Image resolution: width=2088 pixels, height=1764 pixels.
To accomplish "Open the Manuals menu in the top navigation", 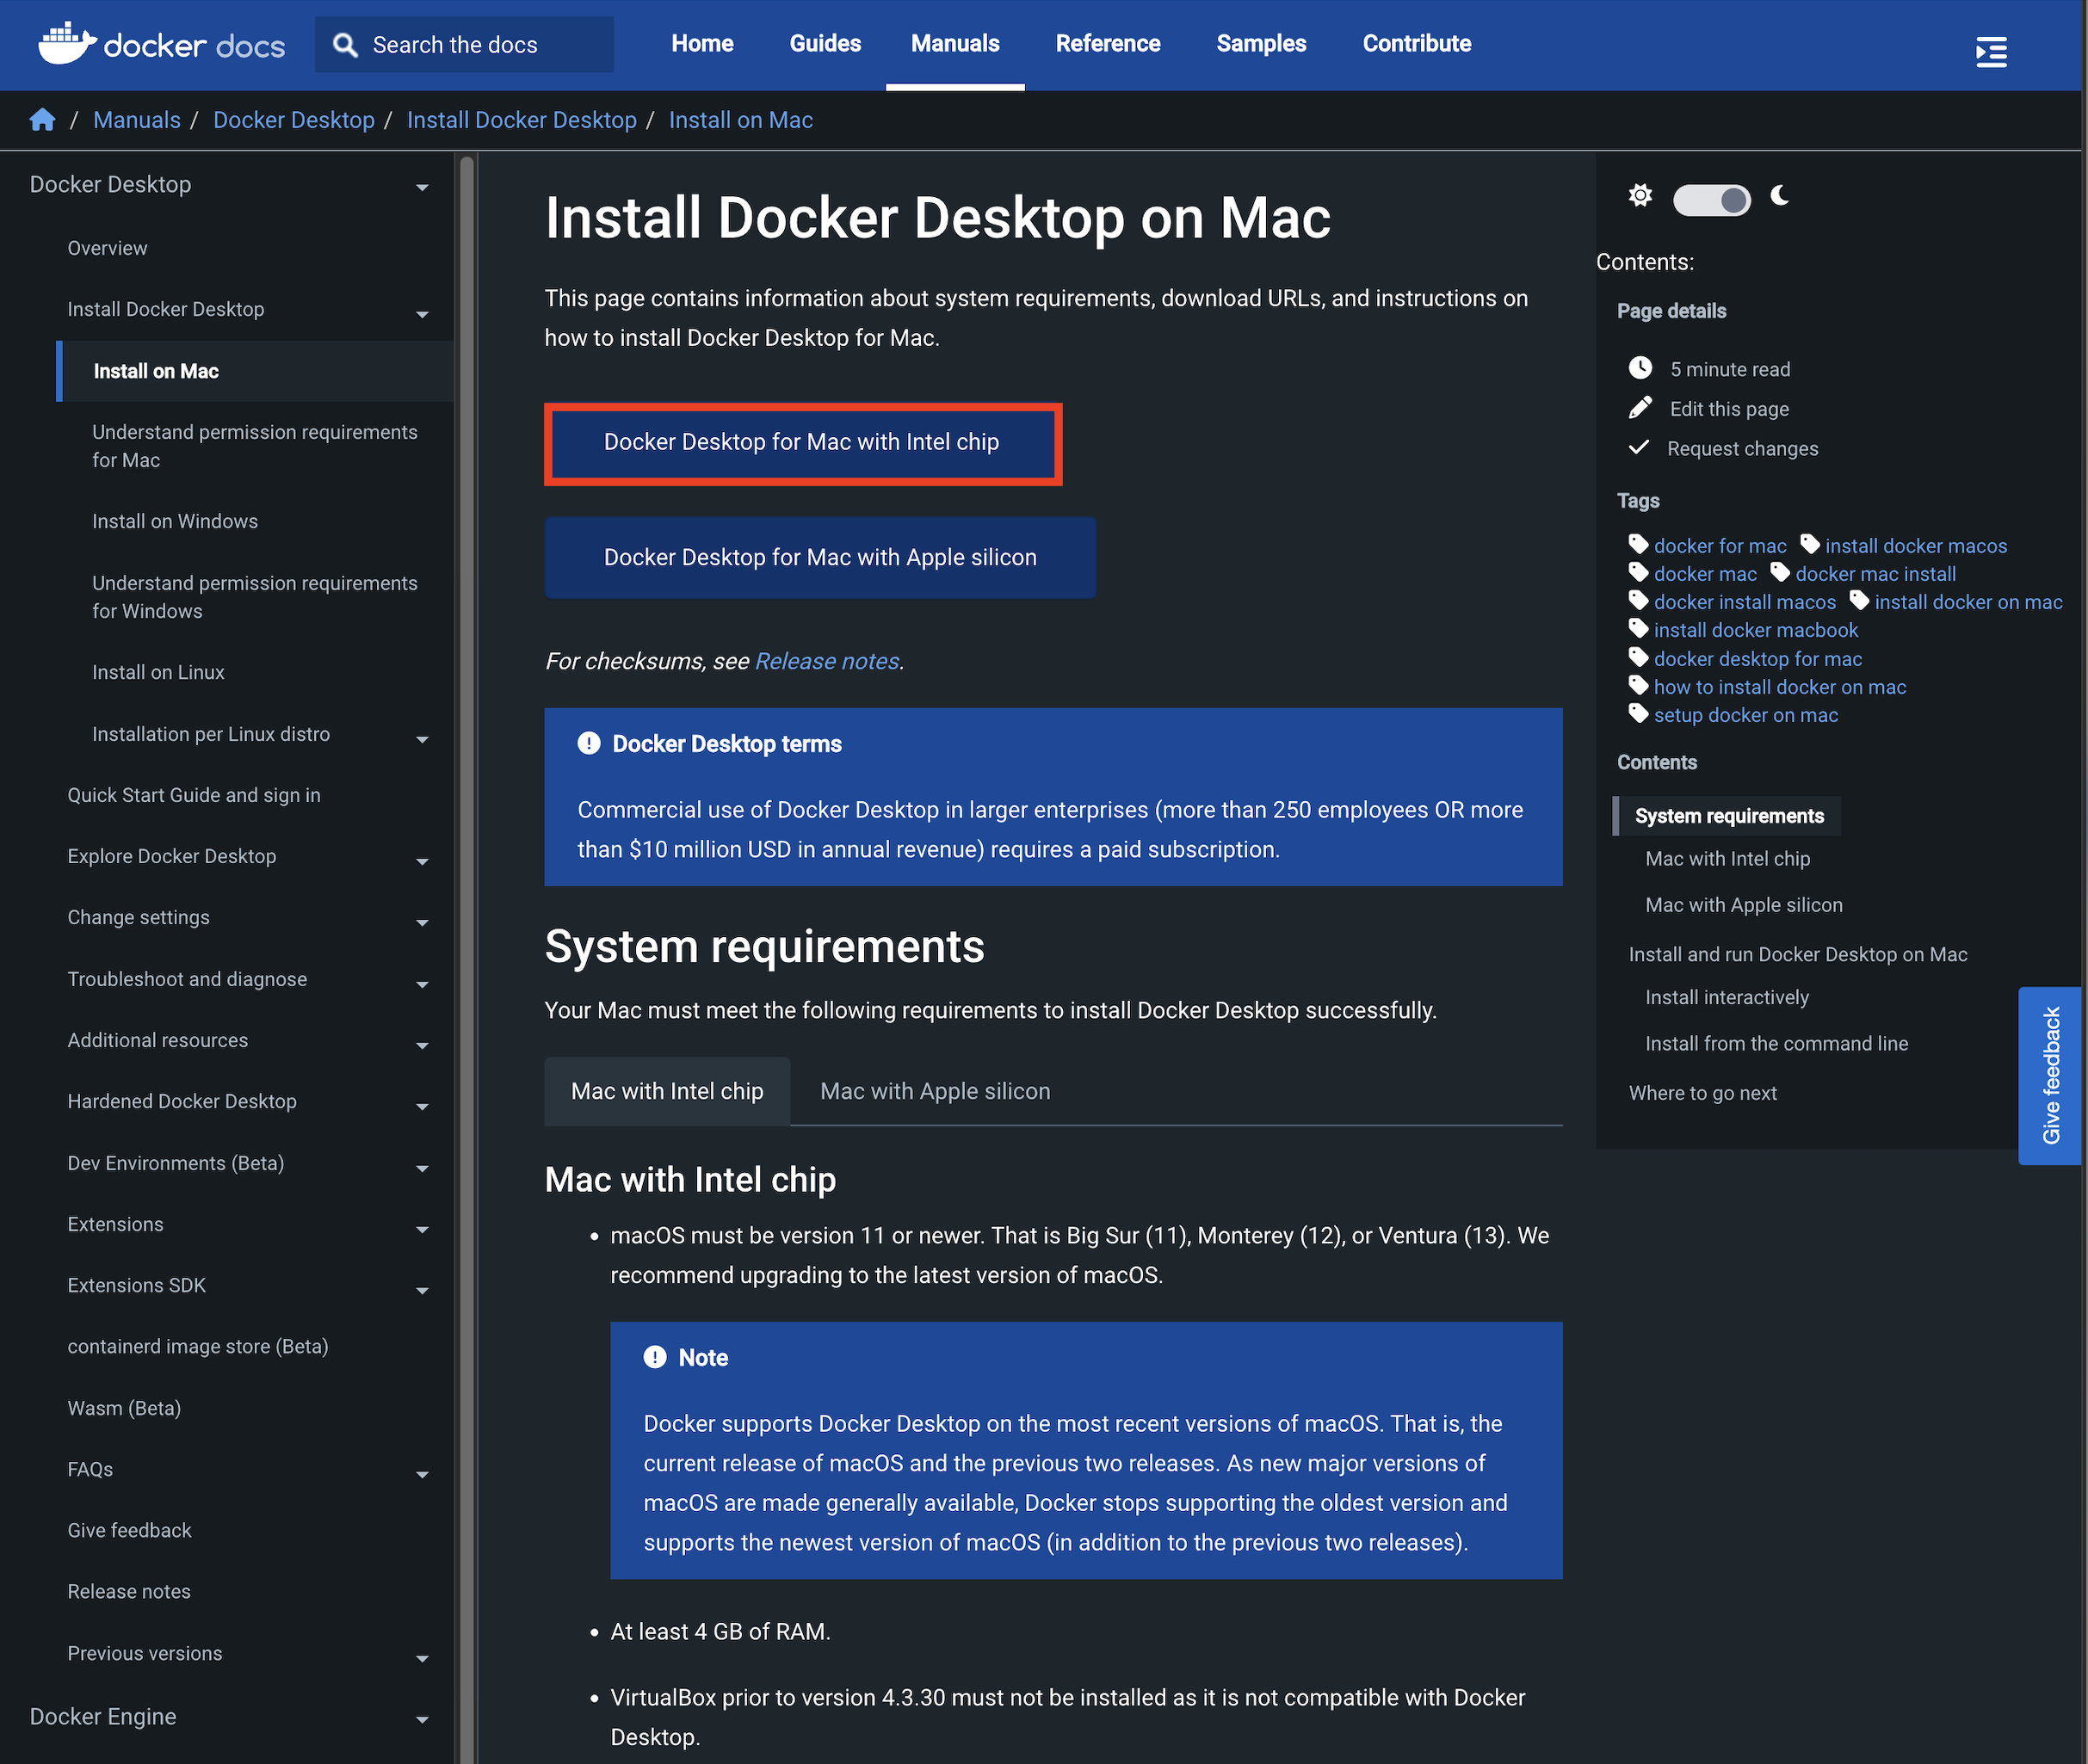I will [954, 43].
